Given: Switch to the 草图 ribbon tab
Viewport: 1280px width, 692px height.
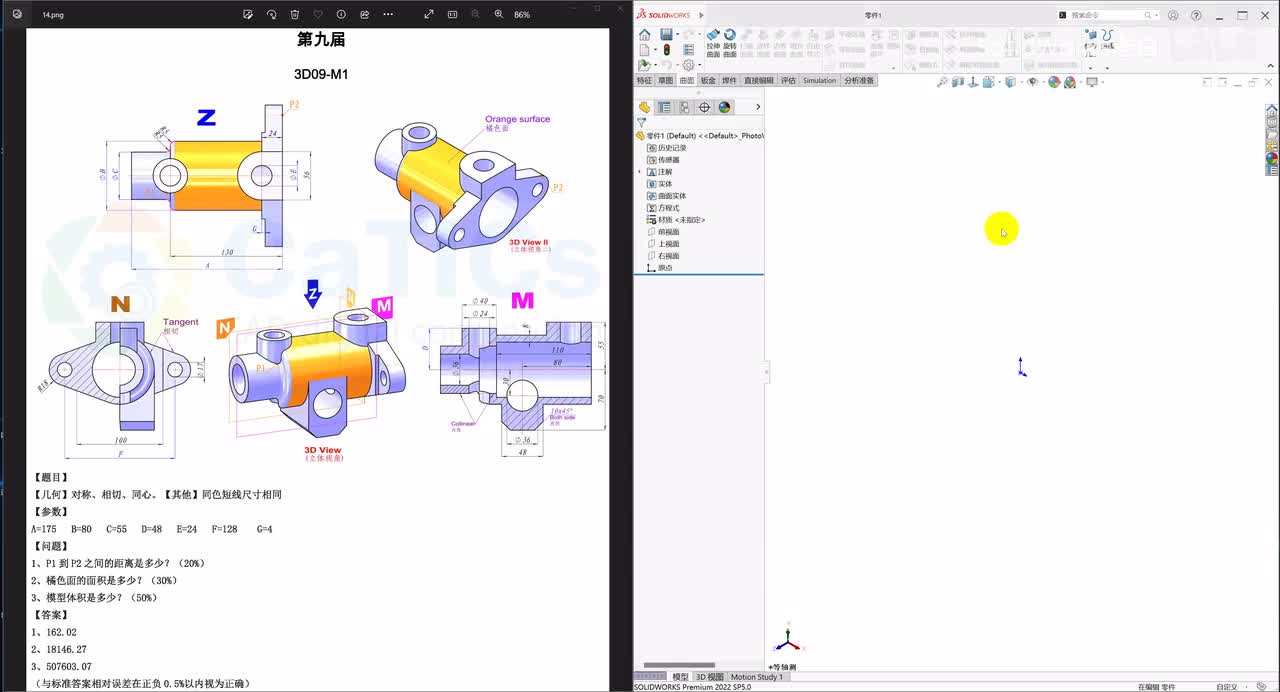Looking at the screenshot, I should coord(665,80).
